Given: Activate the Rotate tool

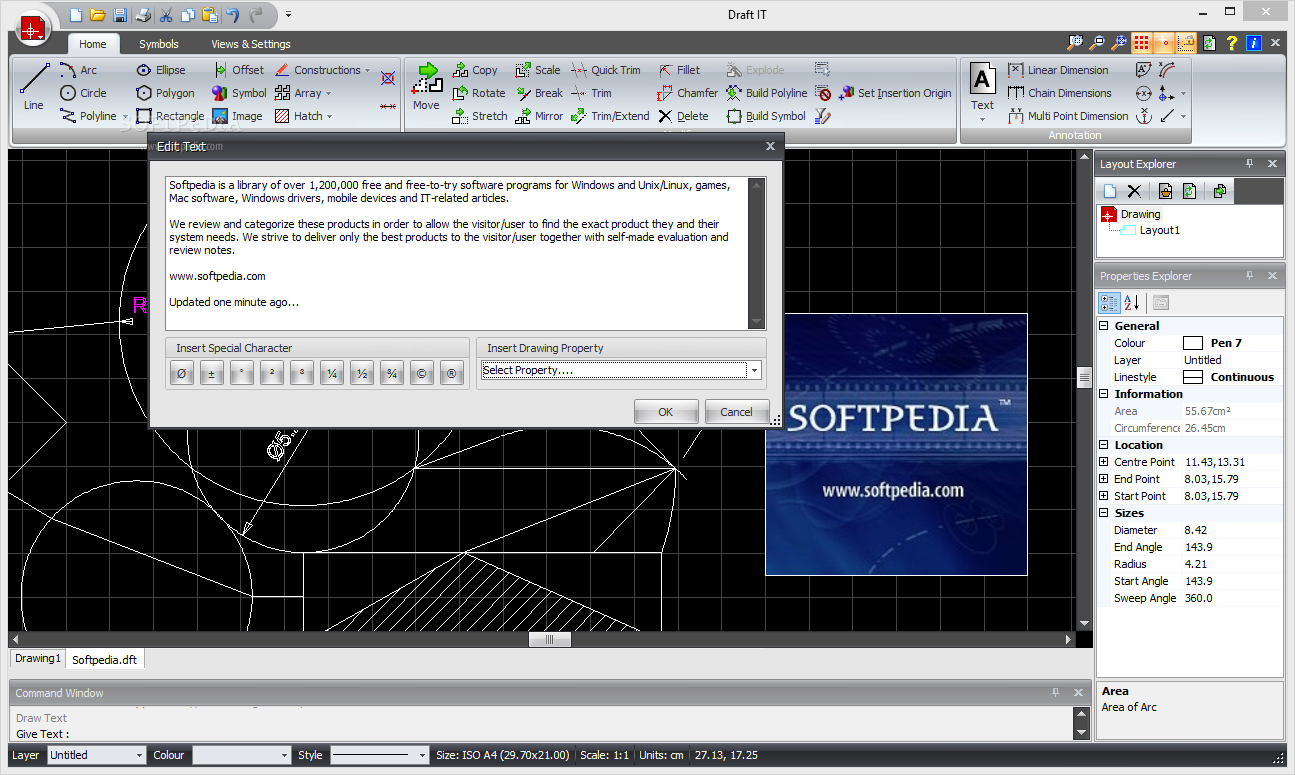Looking at the screenshot, I should [478, 93].
